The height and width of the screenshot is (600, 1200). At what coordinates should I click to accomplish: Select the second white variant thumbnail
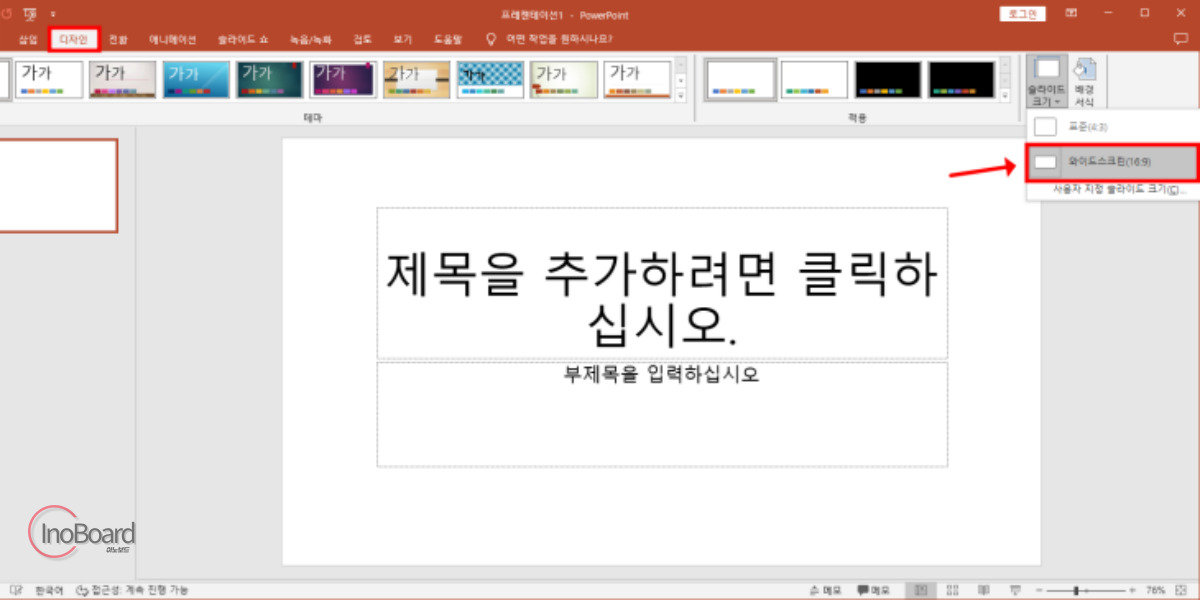[814, 79]
